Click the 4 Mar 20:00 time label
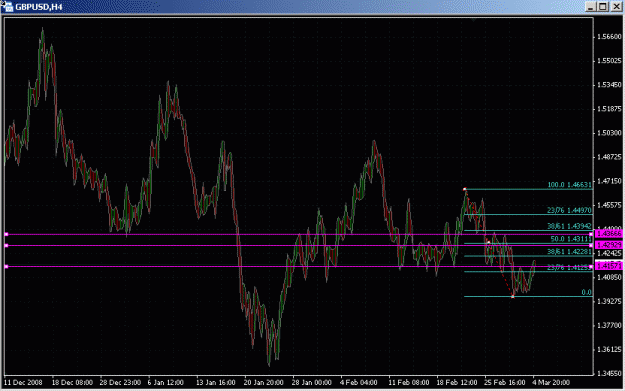This screenshot has height=391, width=625. 551,383
